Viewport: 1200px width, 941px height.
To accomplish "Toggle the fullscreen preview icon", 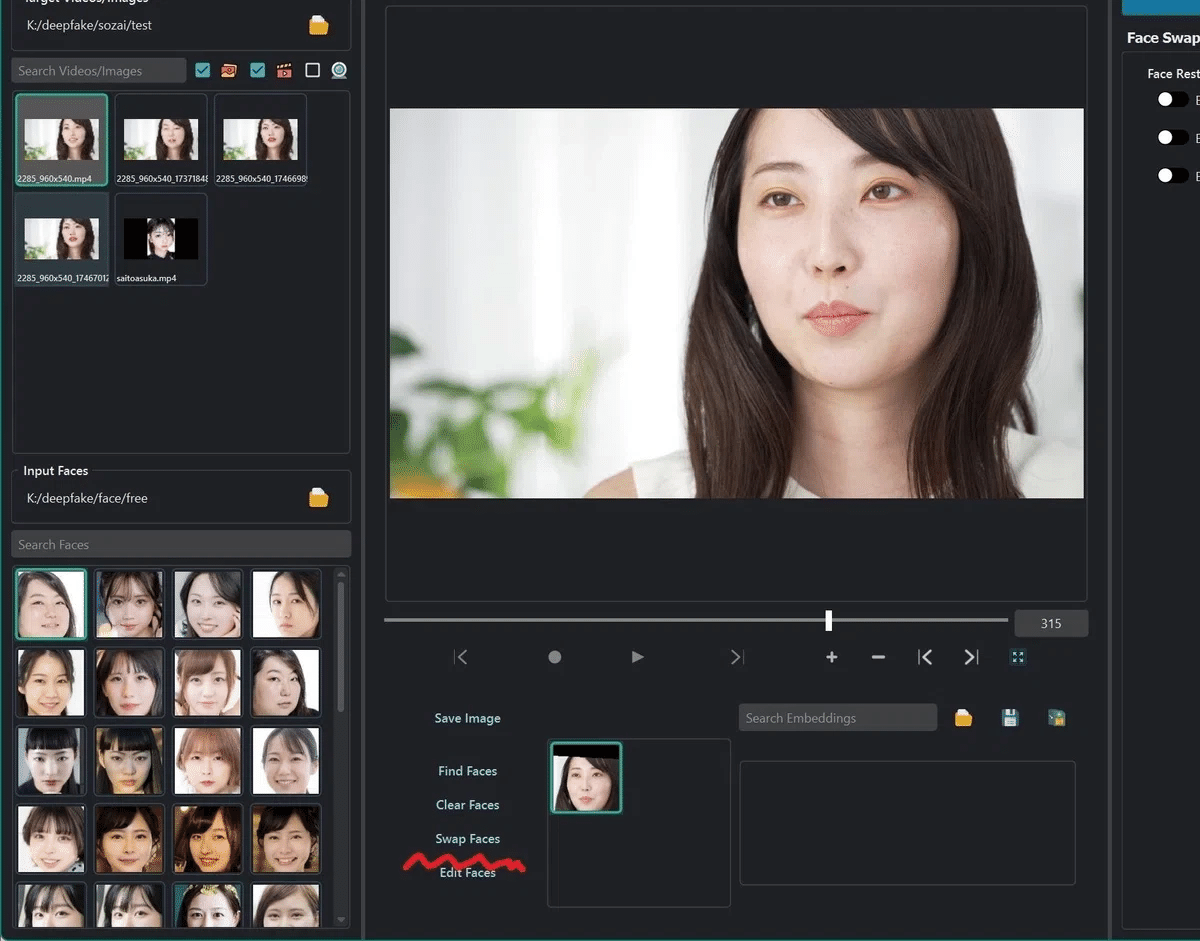I will (x=1018, y=657).
